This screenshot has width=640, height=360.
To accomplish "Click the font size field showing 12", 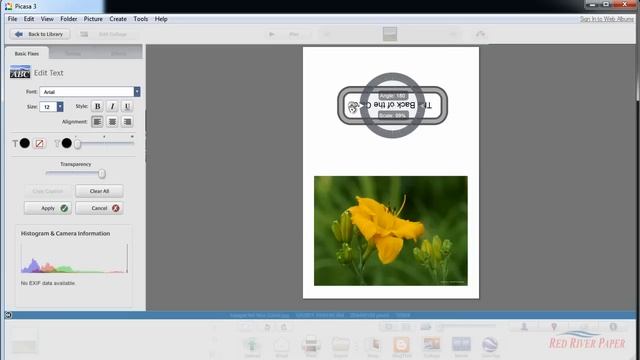I will [48, 107].
